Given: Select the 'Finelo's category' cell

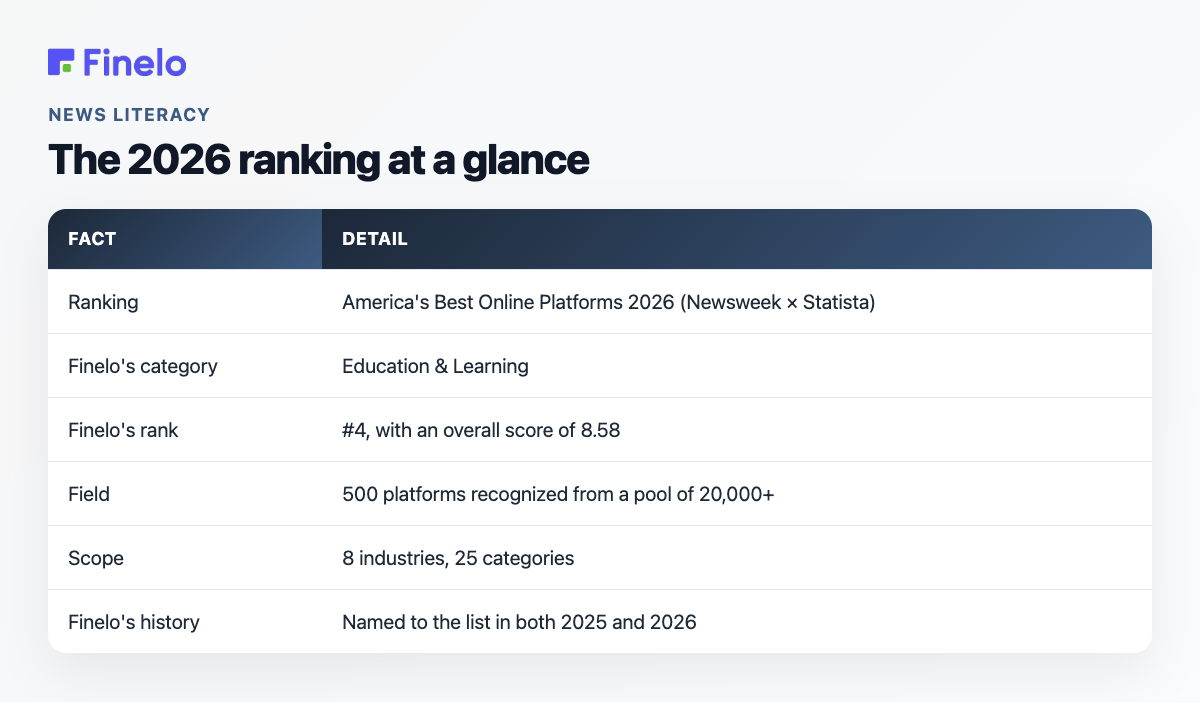Looking at the screenshot, I should click(185, 366).
